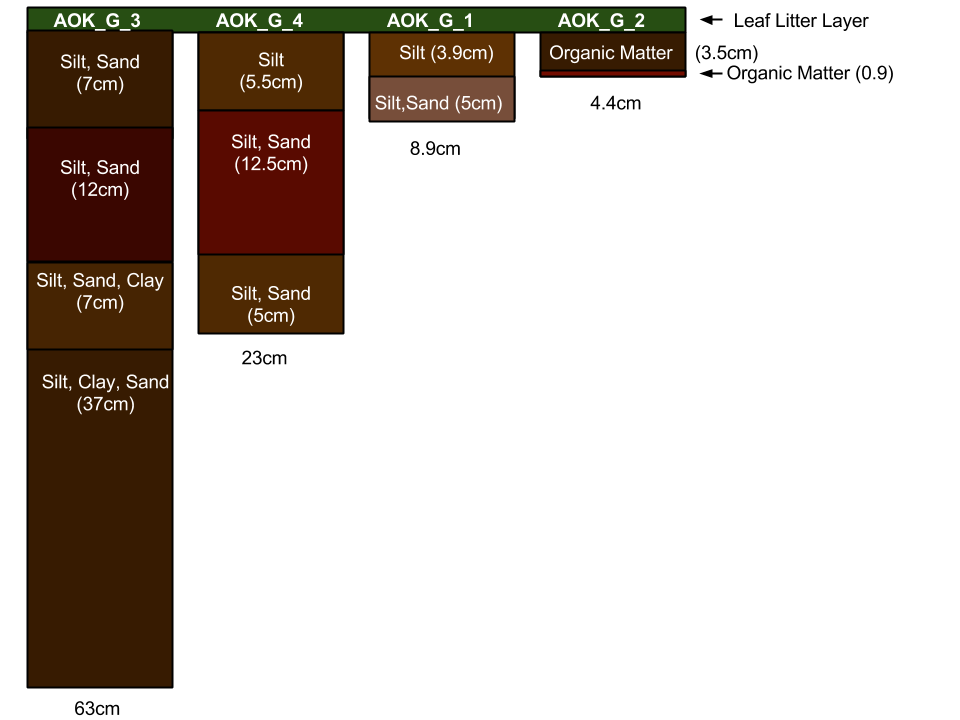The image size is (960, 720).
Task: Click the "(12.5cm)" thickness text
Action: (271, 164)
